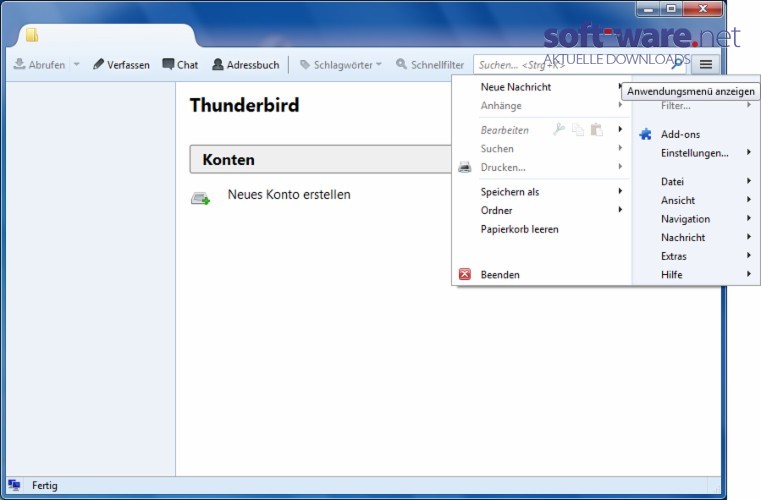Open the Speichern als submenu
This screenshot has height=500, width=761.
click(542, 192)
